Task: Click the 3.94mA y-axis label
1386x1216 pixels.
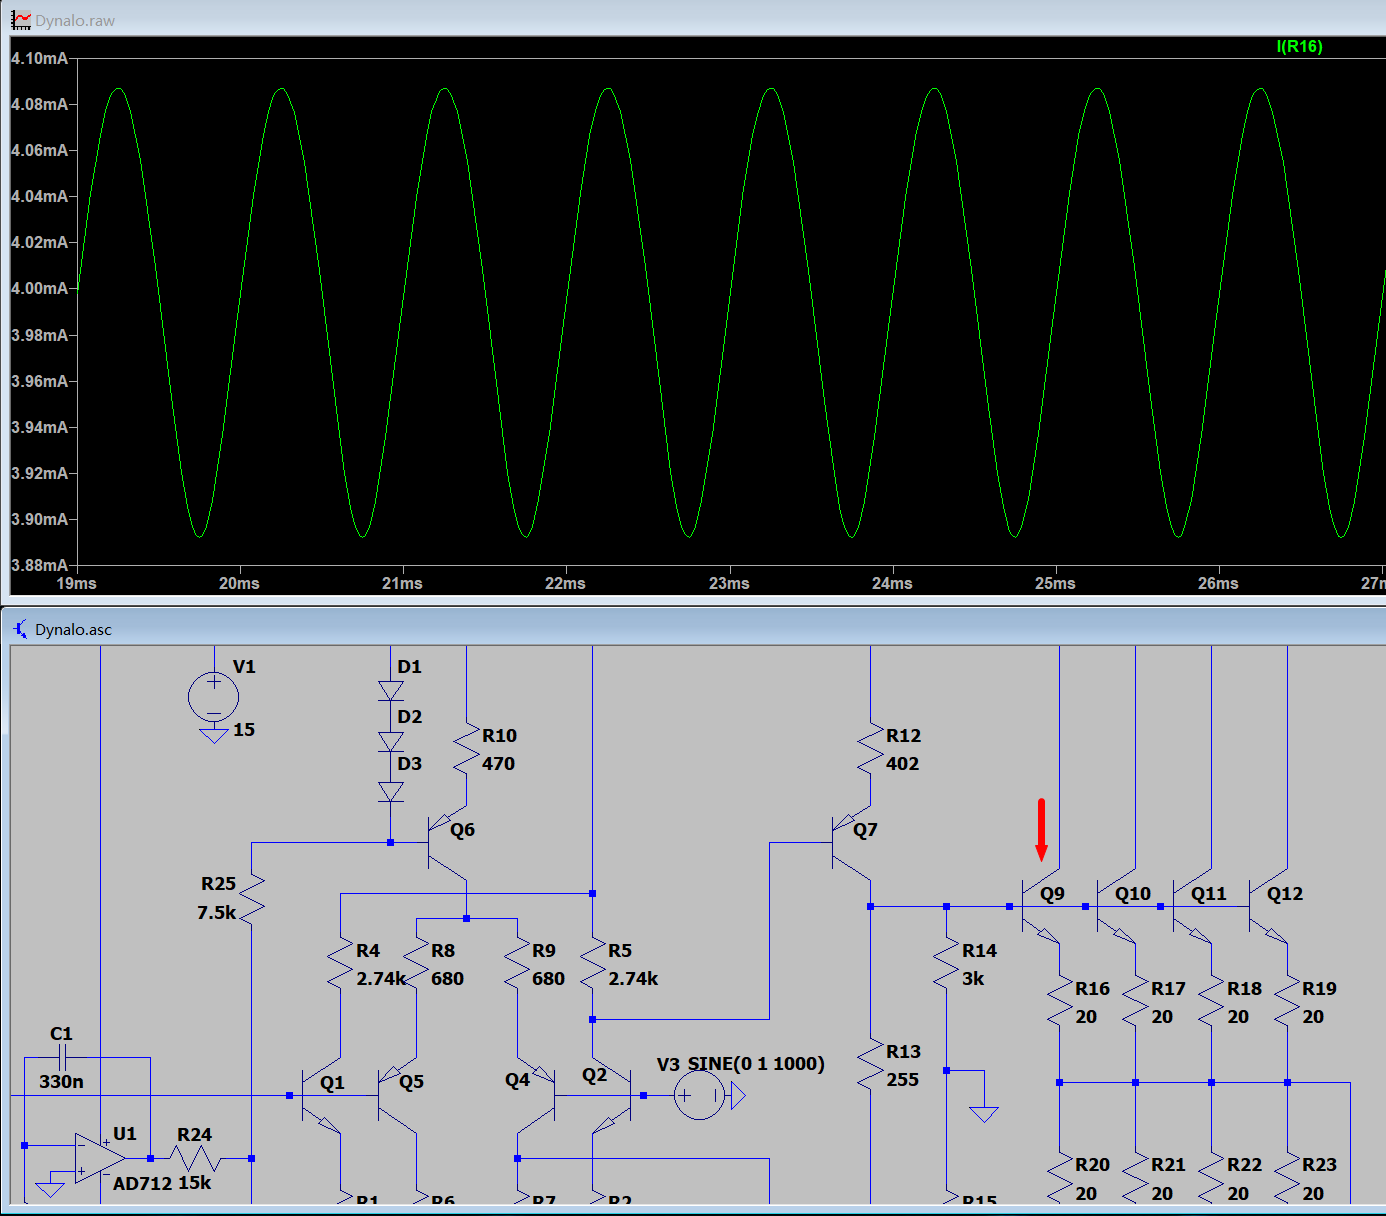Action: [x=40, y=427]
